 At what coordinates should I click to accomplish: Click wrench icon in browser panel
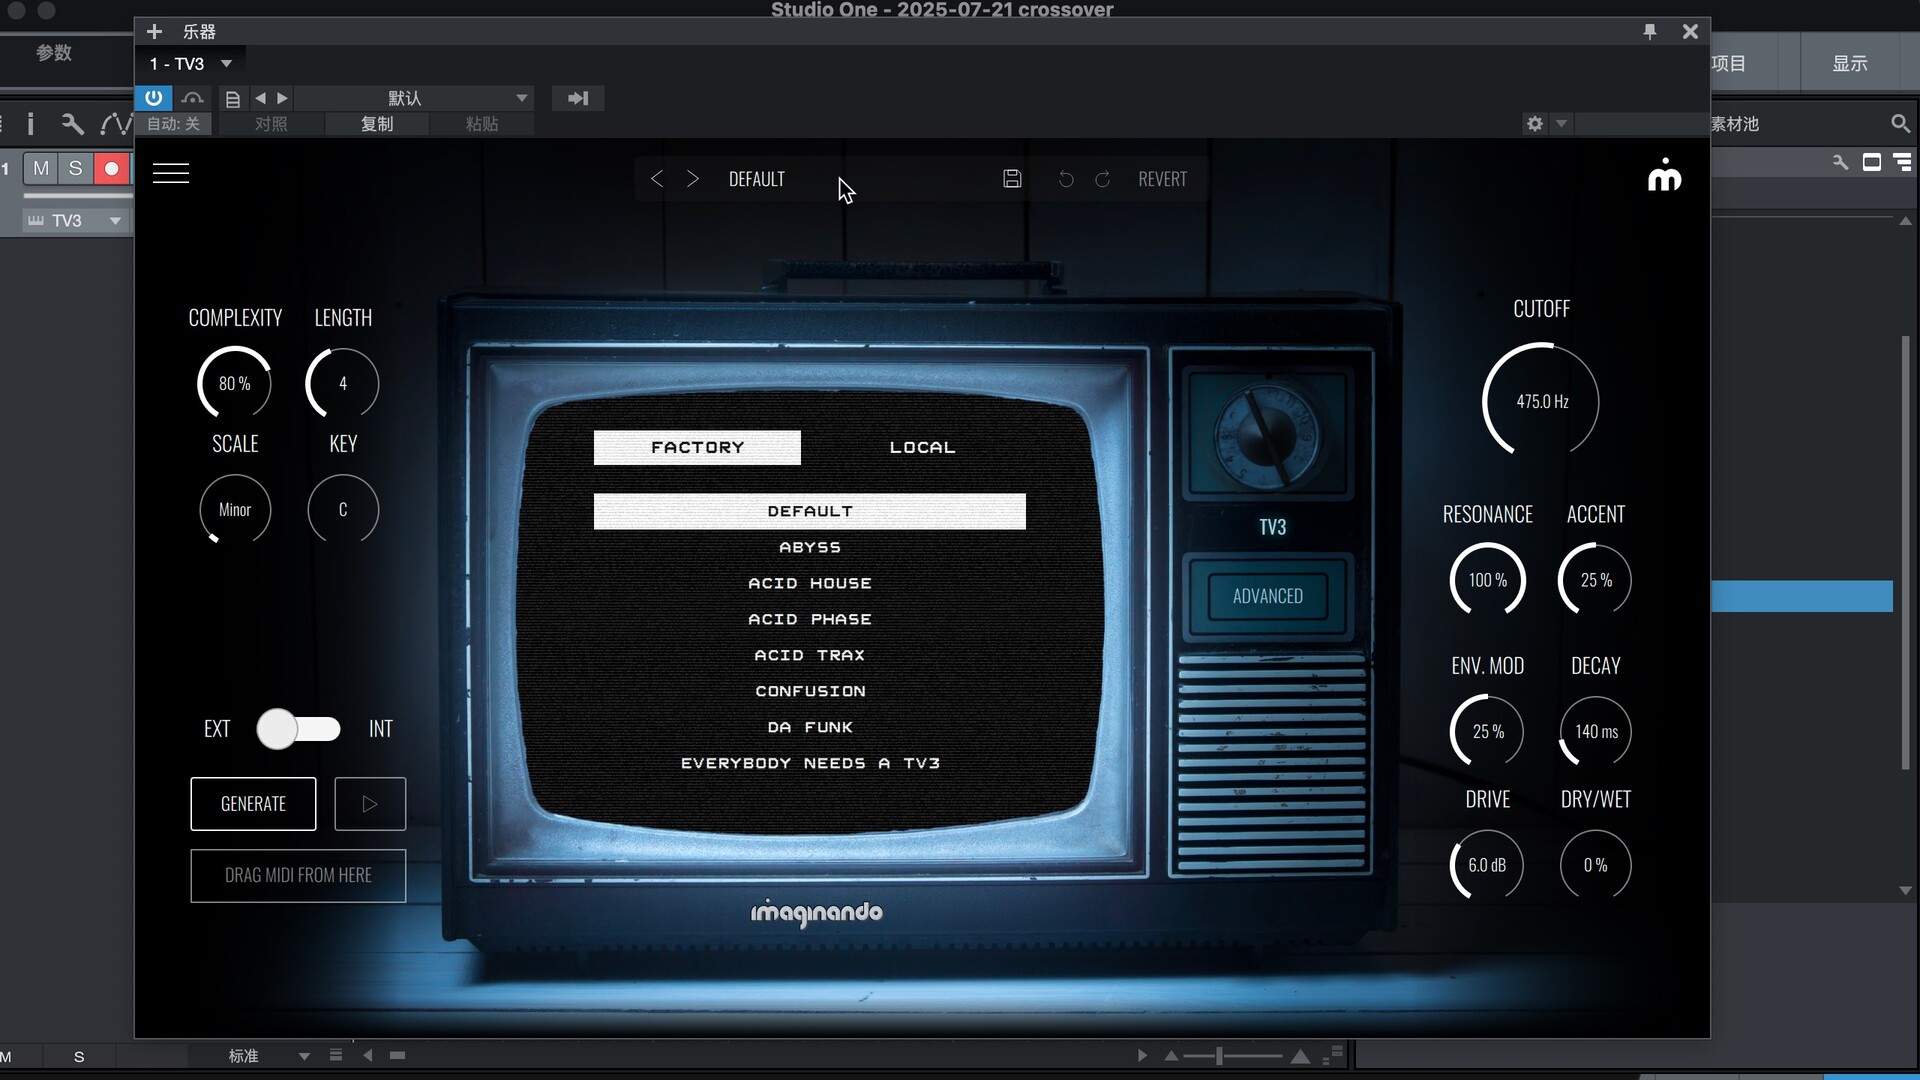pos(1840,162)
